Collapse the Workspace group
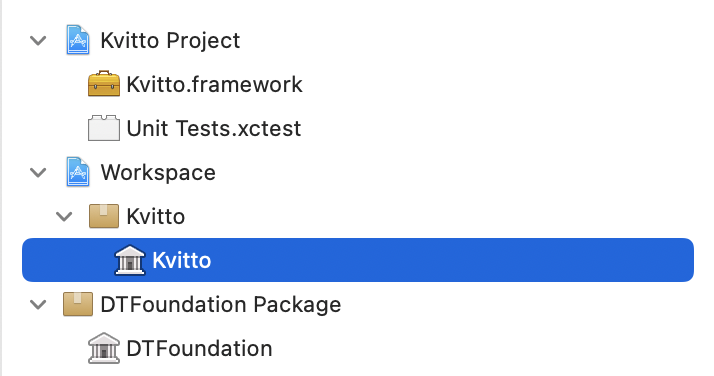The image size is (714, 376). click(x=38, y=173)
